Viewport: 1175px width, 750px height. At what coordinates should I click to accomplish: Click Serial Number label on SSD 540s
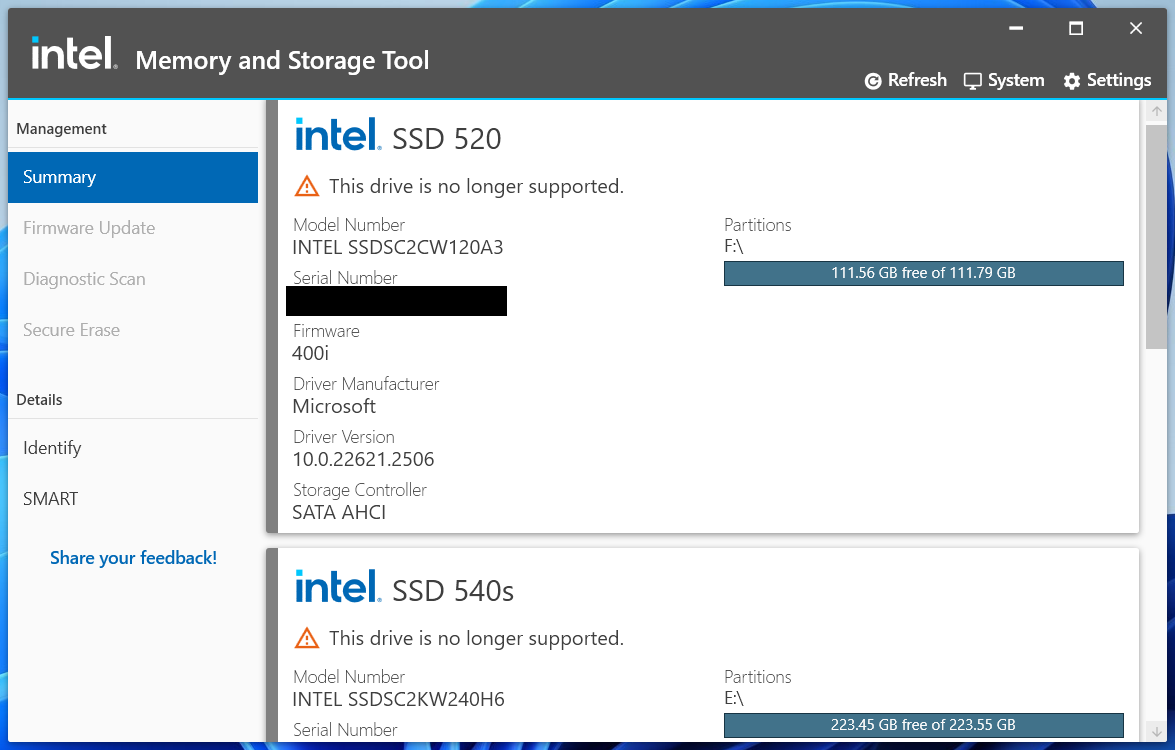(345, 730)
